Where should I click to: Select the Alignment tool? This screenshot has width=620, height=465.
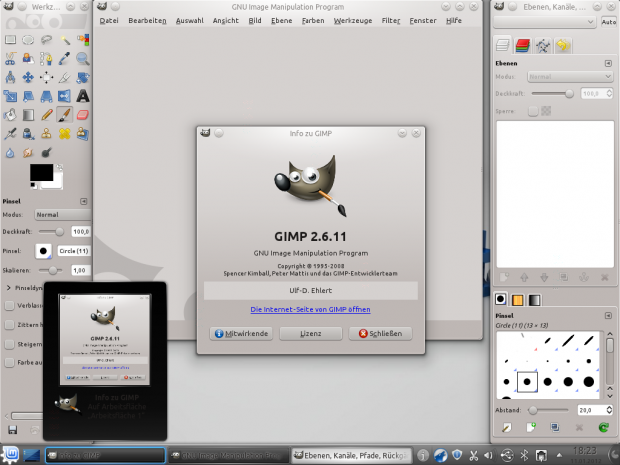pyautogui.click(x=46, y=77)
